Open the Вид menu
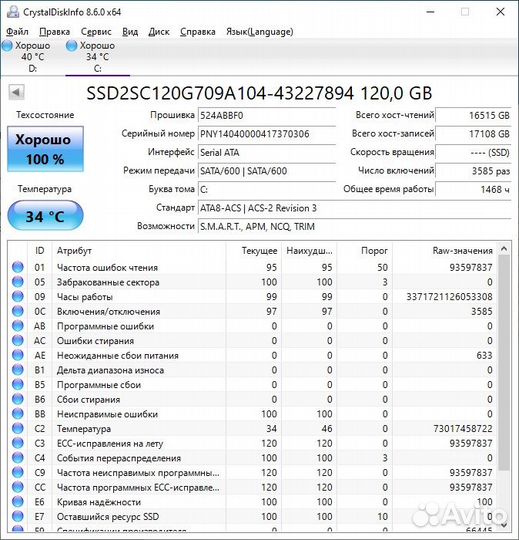The width and height of the screenshot is (519, 540). [x=130, y=32]
